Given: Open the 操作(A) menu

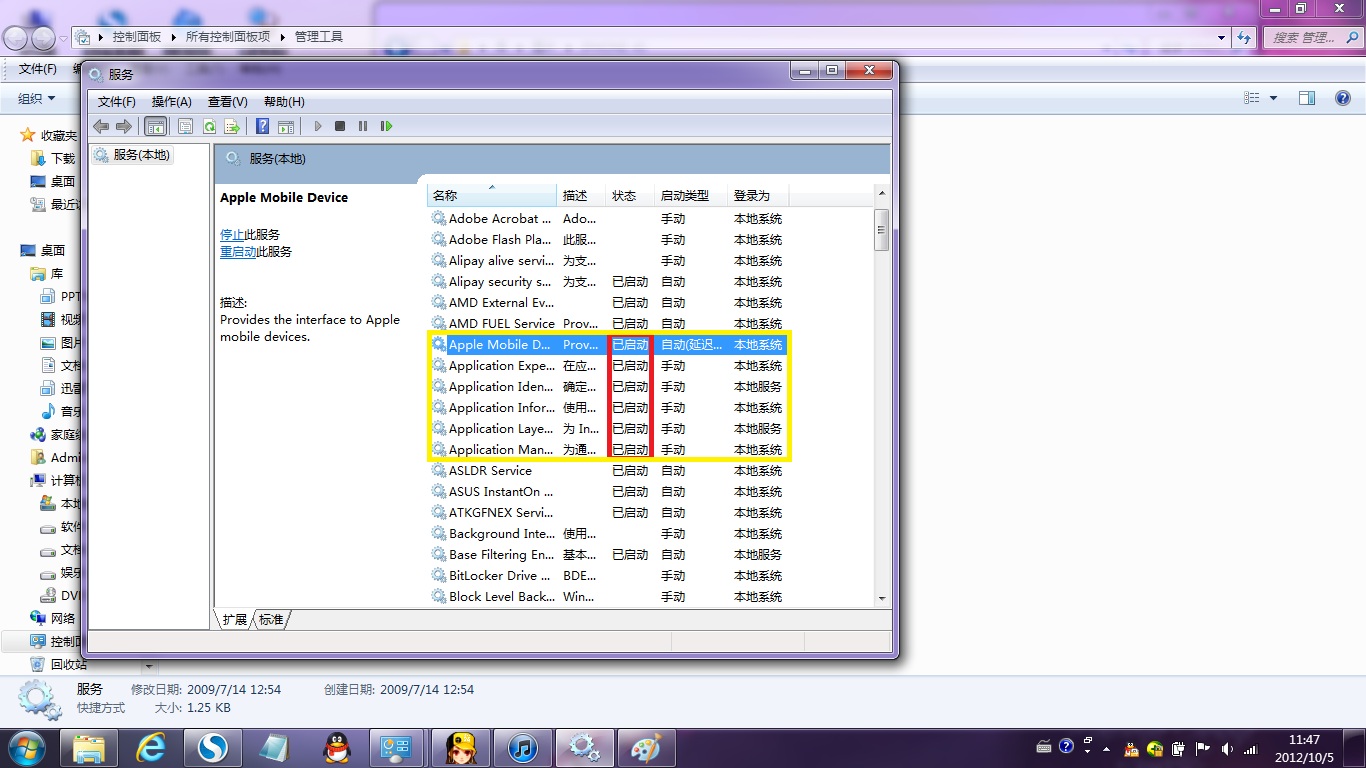Looking at the screenshot, I should tap(172, 102).
